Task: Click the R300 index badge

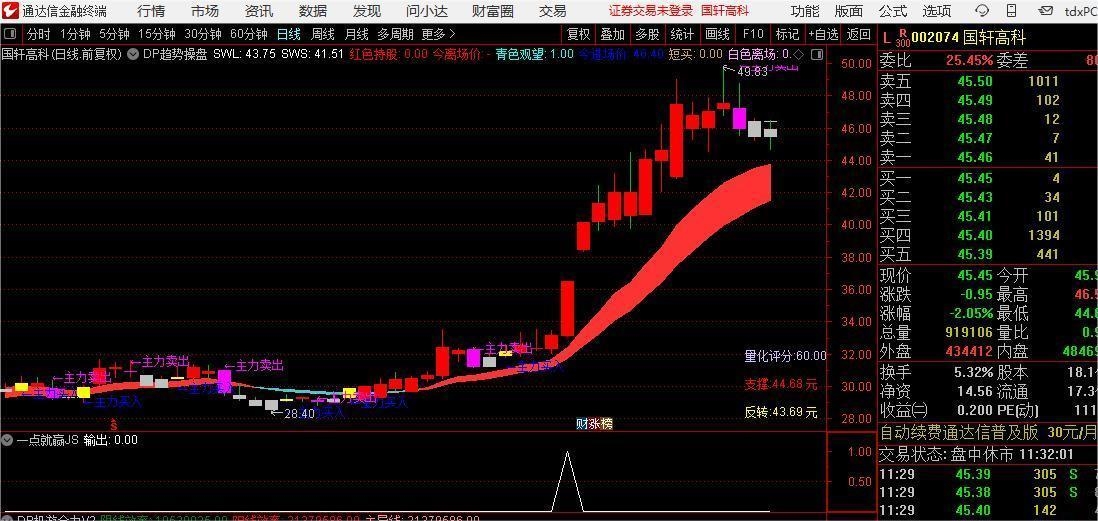Action: click(903, 38)
